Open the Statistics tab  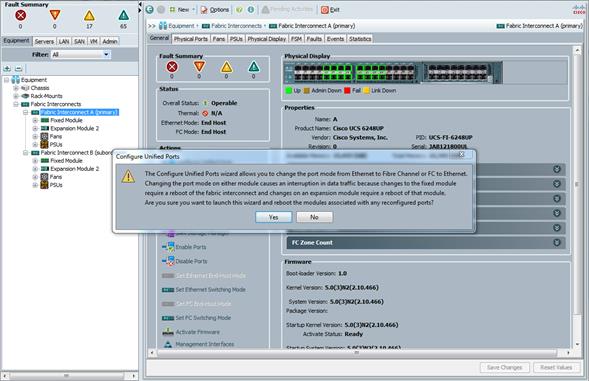pyautogui.click(x=360, y=39)
